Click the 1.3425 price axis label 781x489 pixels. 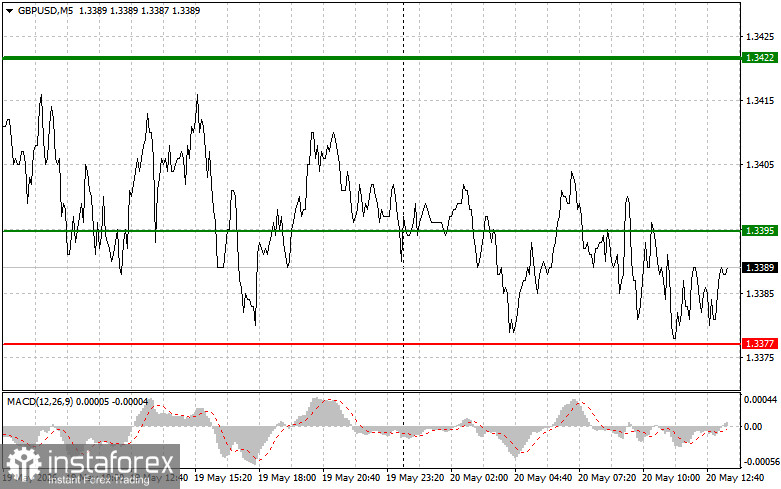pyautogui.click(x=760, y=36)
